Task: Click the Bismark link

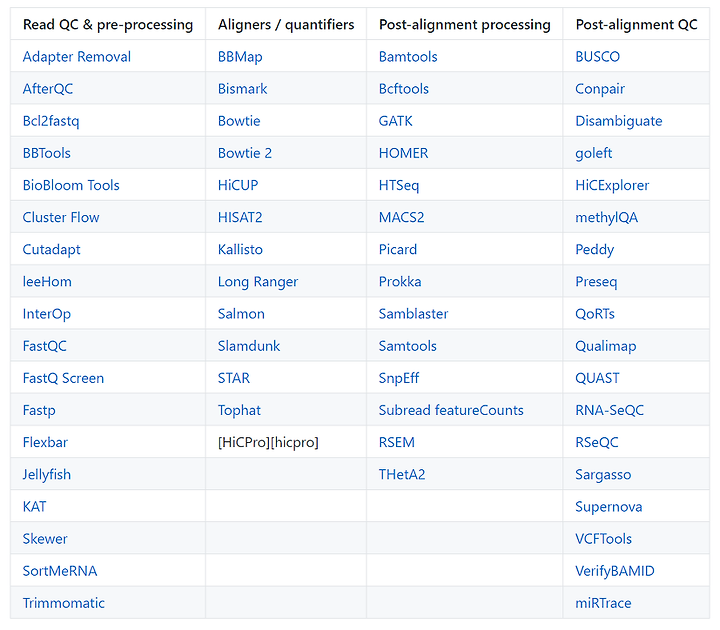Action: (x=242, y=89)
